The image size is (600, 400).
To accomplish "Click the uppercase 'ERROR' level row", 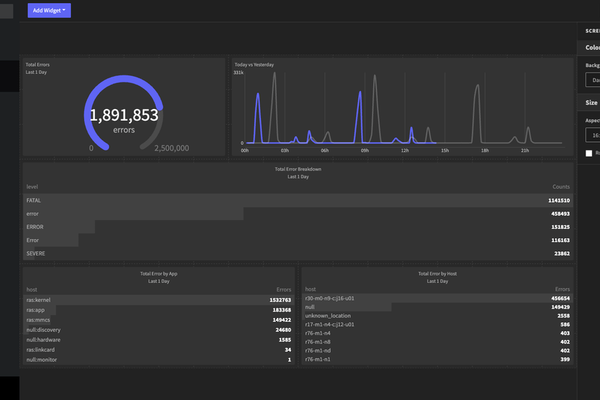I will (298, 227).
